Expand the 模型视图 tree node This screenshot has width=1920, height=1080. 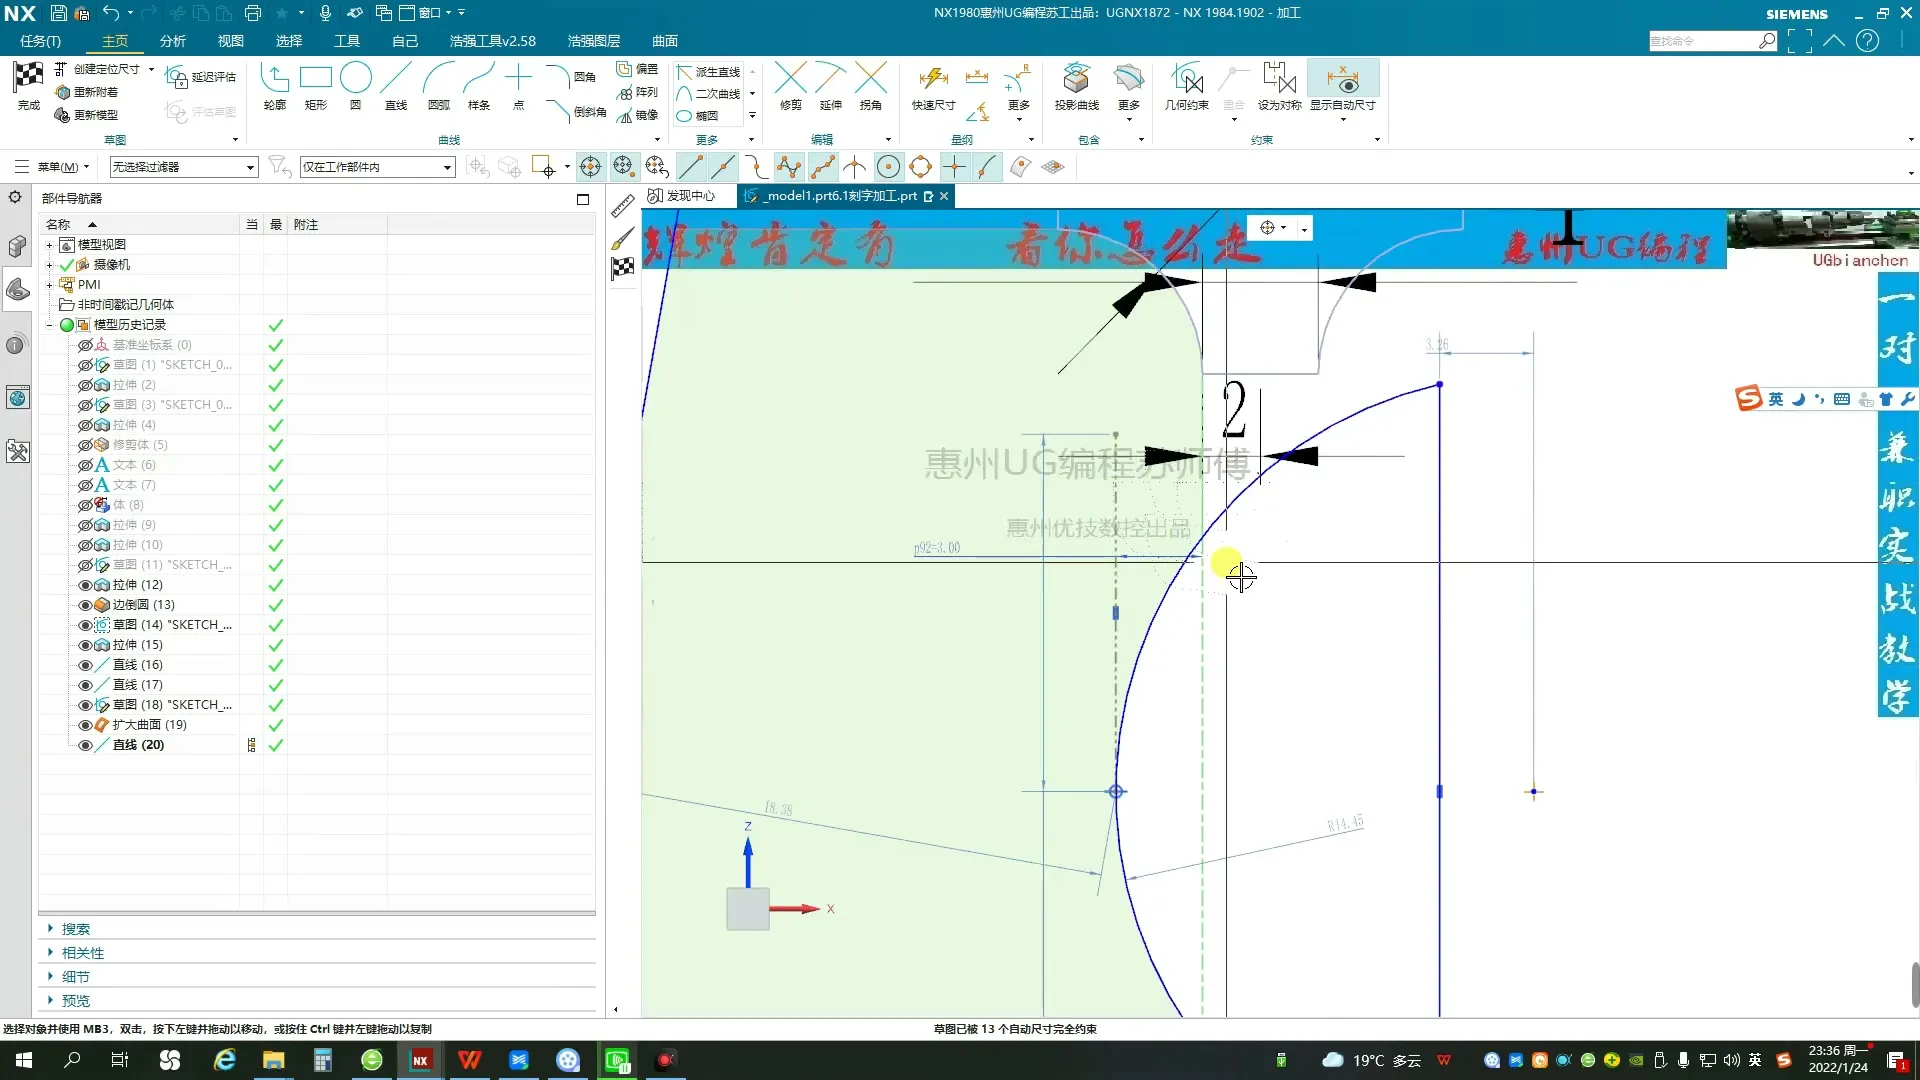(x=49, y=245)
